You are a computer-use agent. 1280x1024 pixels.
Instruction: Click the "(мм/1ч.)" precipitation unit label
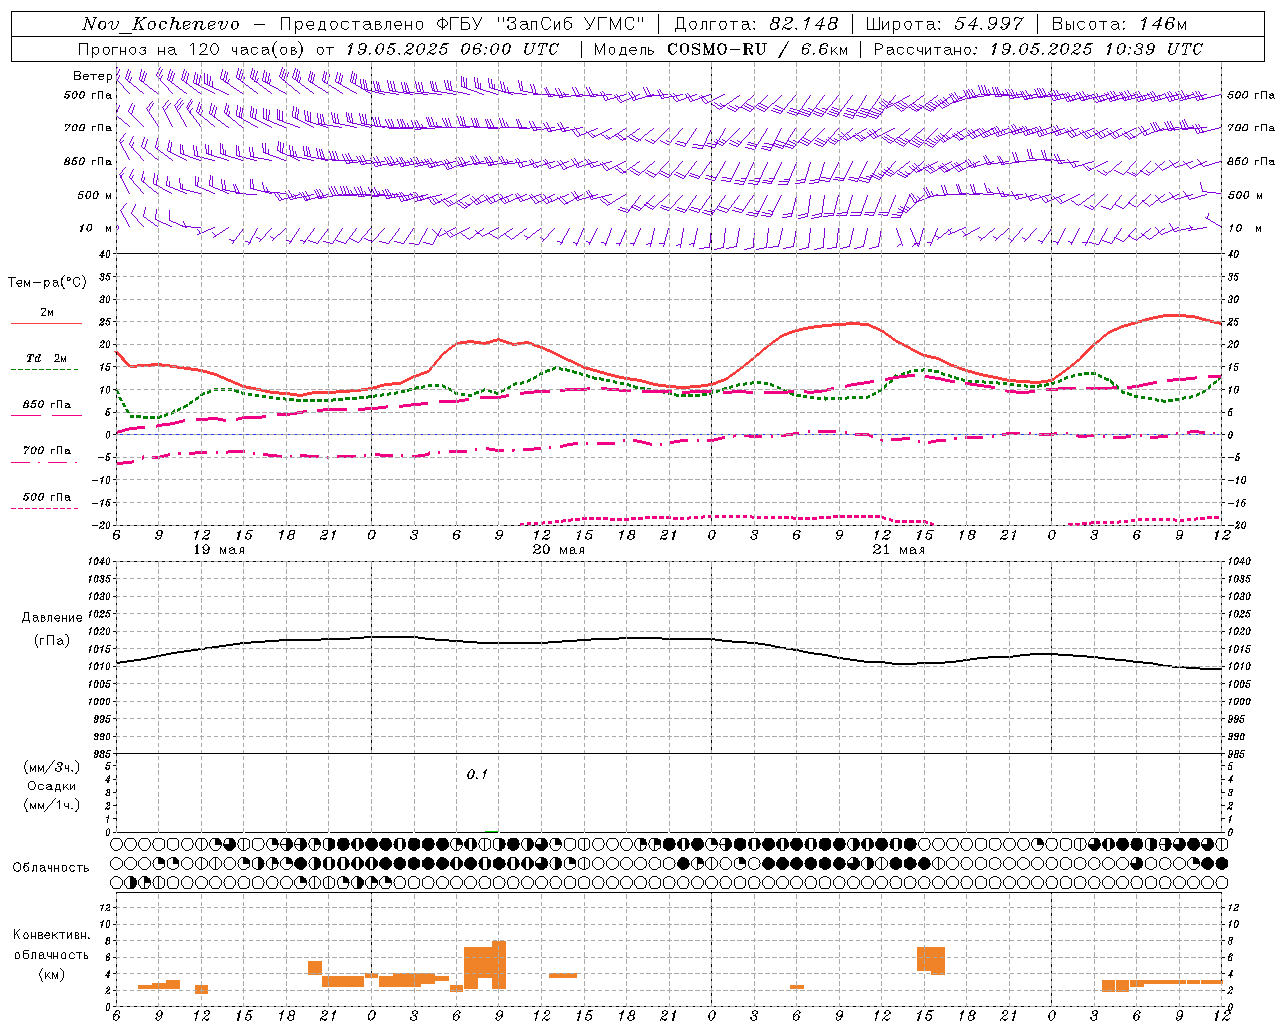pyautogui.click(x=52, y=805)
